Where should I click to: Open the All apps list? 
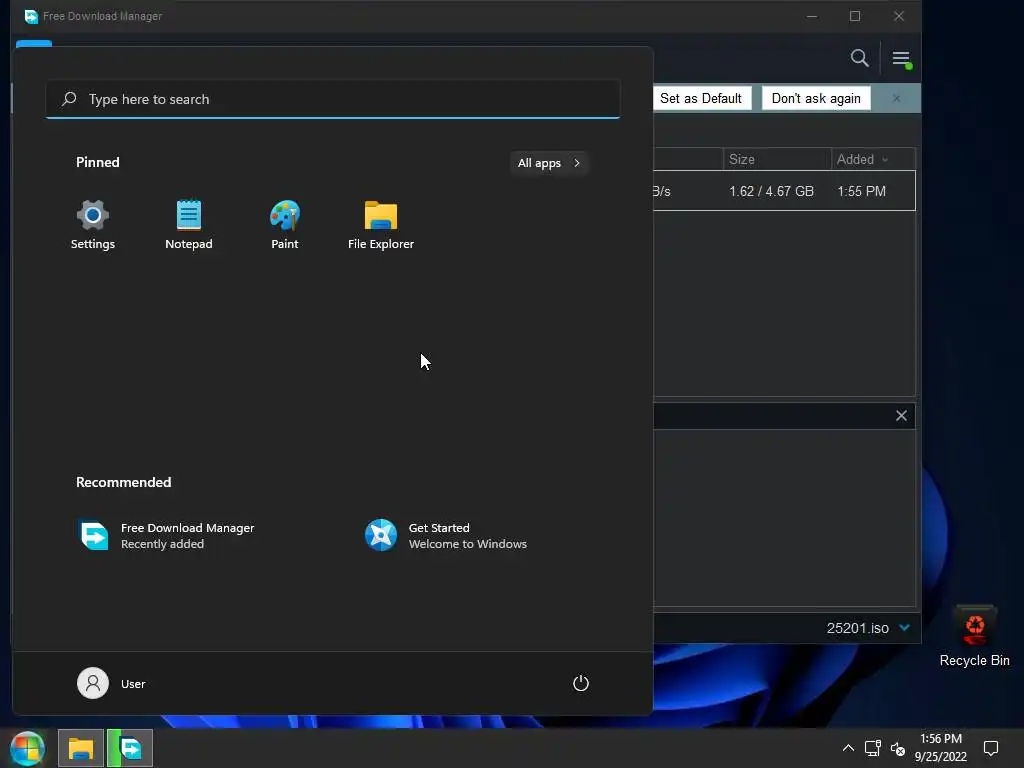549,163
